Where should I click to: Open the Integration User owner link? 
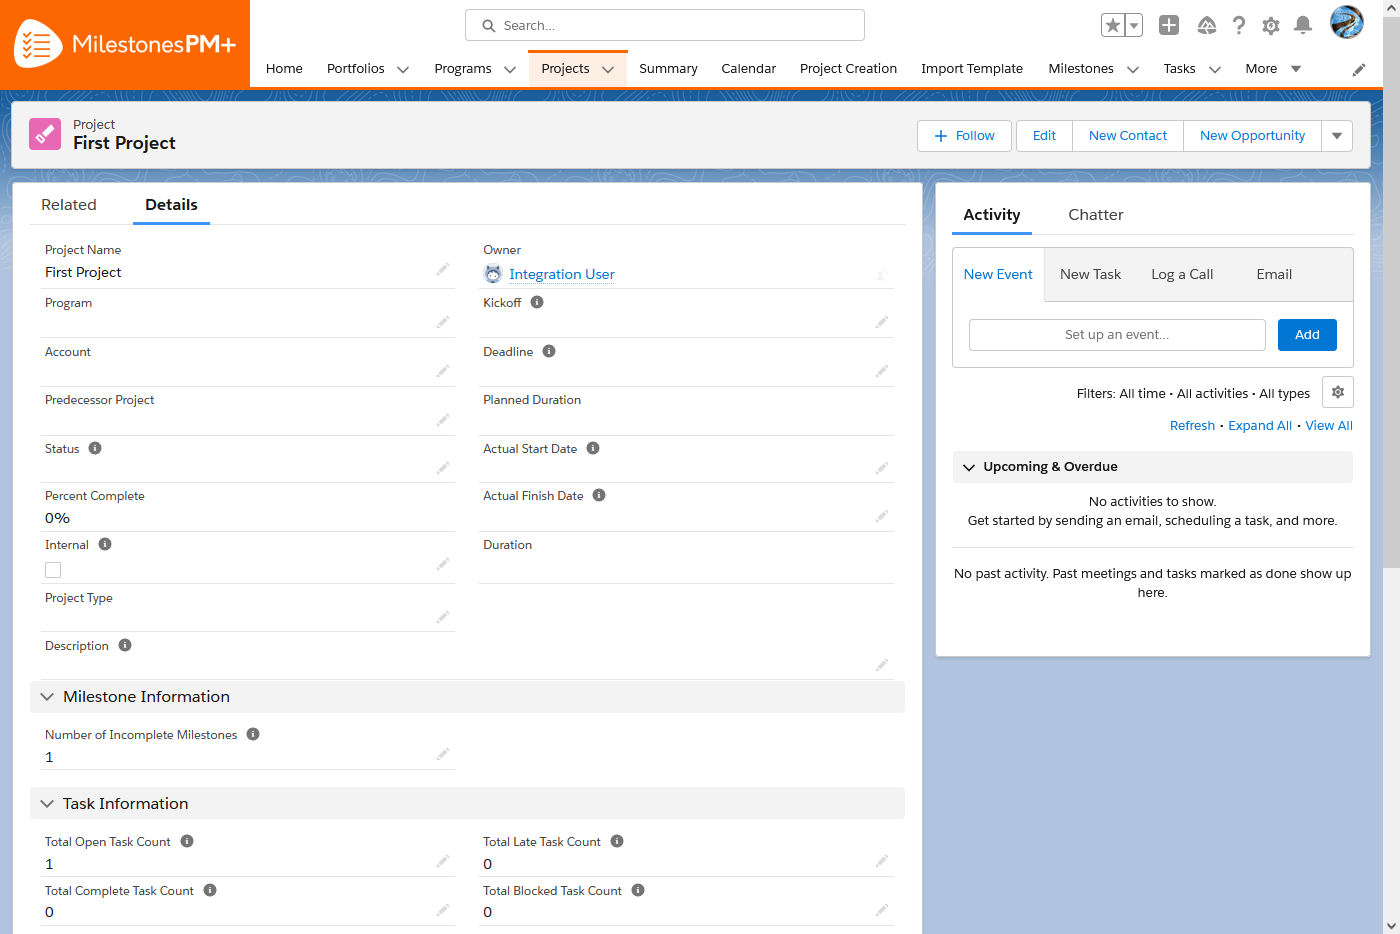tap(561, 274)
